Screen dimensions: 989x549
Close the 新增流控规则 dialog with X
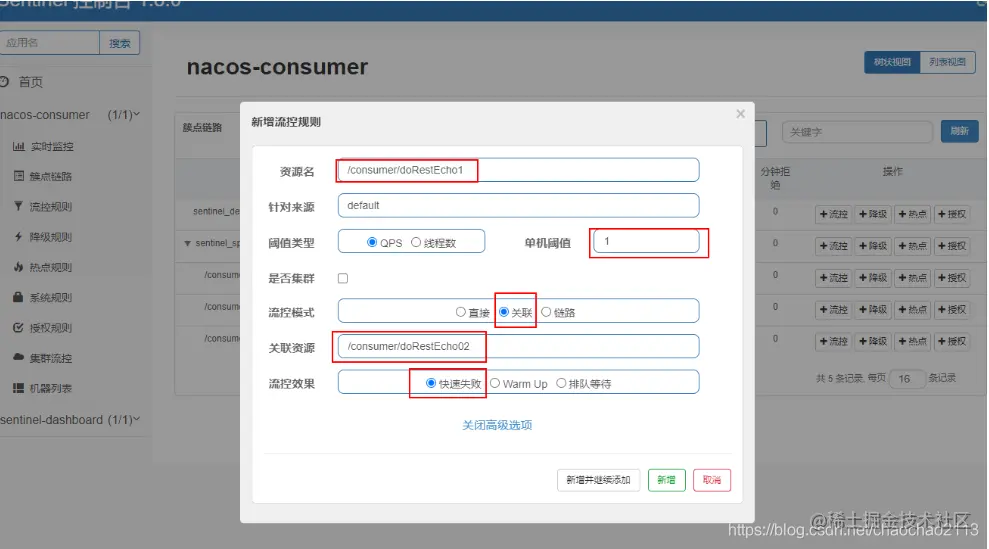point(740,114)
